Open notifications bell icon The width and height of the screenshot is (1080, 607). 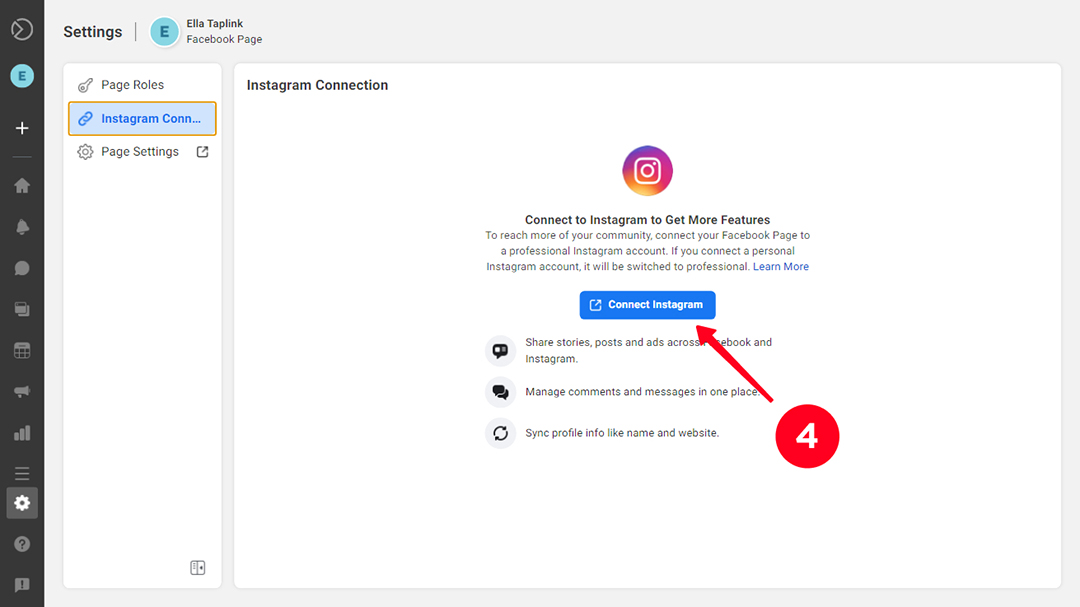click(22, 227)
